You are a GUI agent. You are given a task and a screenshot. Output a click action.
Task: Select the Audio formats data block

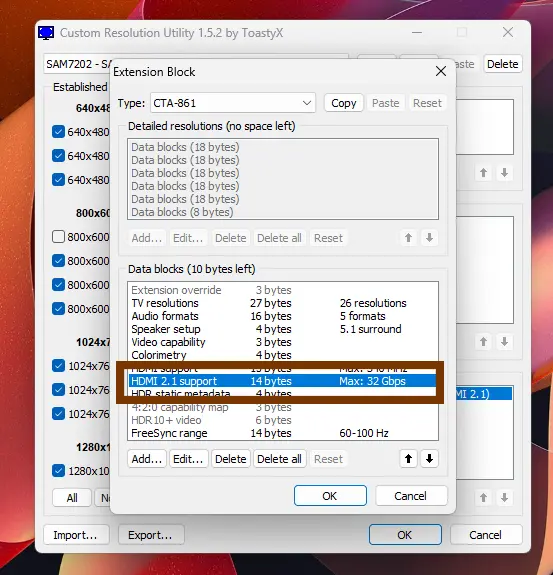(x=282, y=316)
